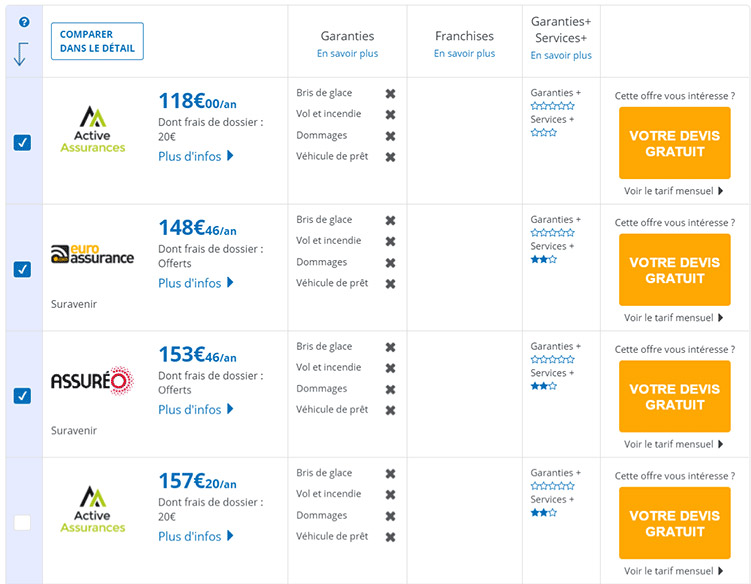
Task: Click the Euro Assurance logo
Action: point(92,254)
